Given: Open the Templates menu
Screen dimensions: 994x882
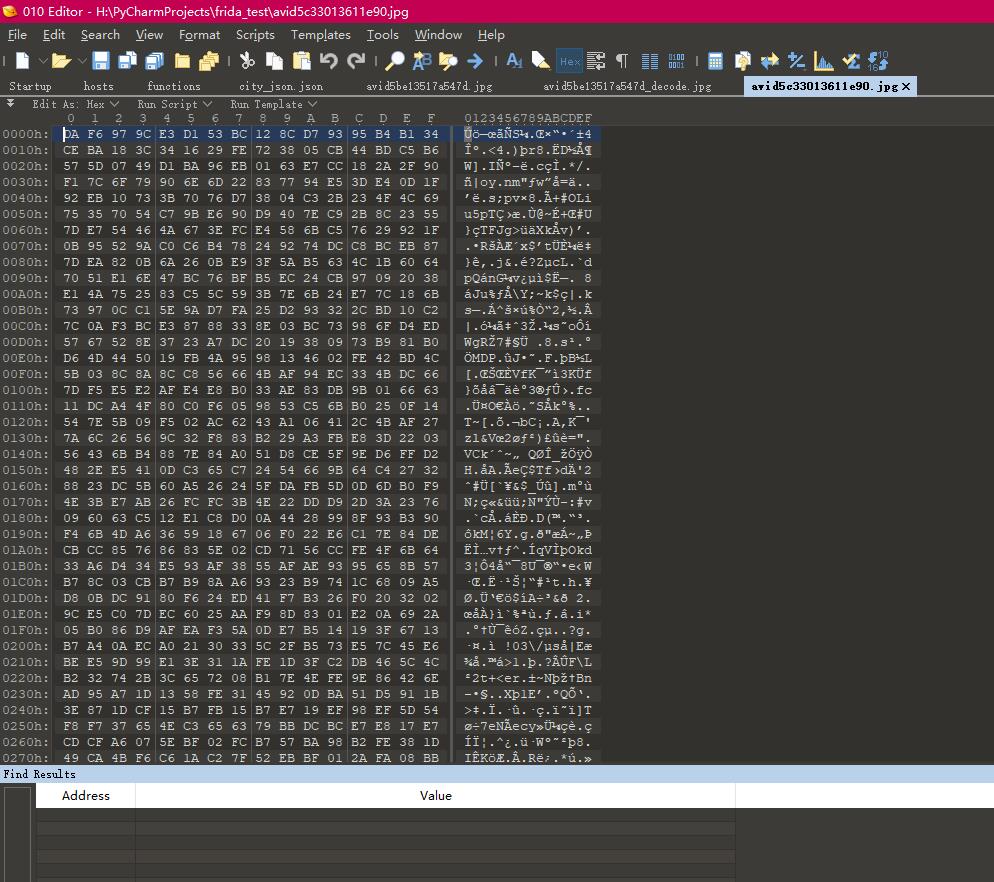Looking at the screenshot, I should point(321,35).
